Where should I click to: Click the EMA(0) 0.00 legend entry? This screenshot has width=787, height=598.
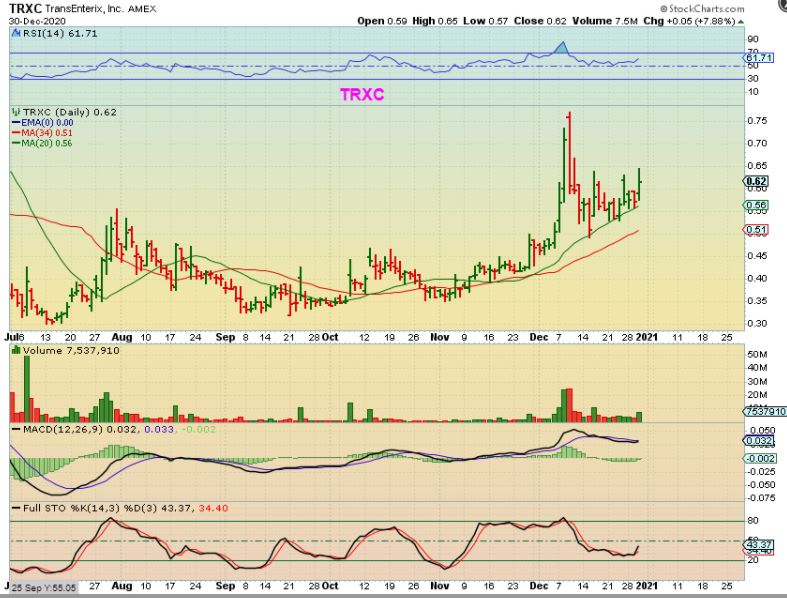click(47, 123)
